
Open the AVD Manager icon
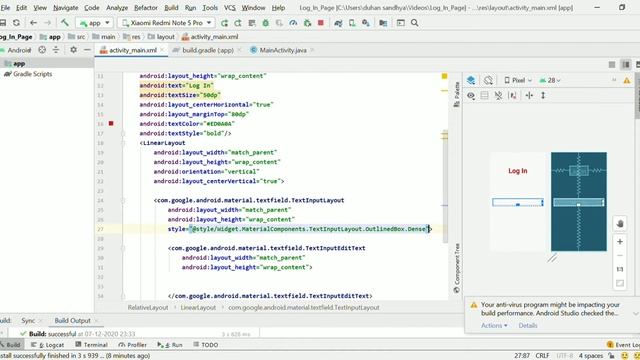pos(352,23)
